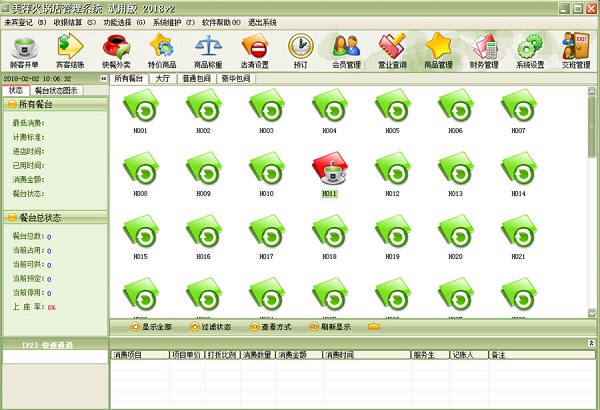Open the 功能选择 menu

tap(124, 23)
